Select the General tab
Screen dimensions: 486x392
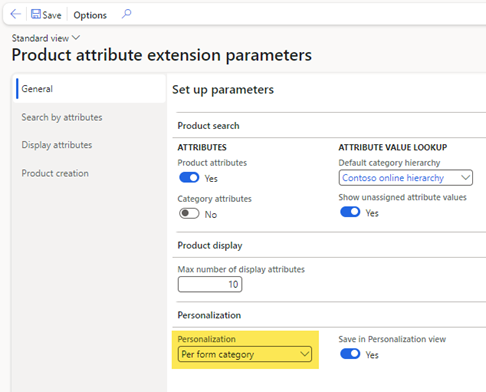89,89
